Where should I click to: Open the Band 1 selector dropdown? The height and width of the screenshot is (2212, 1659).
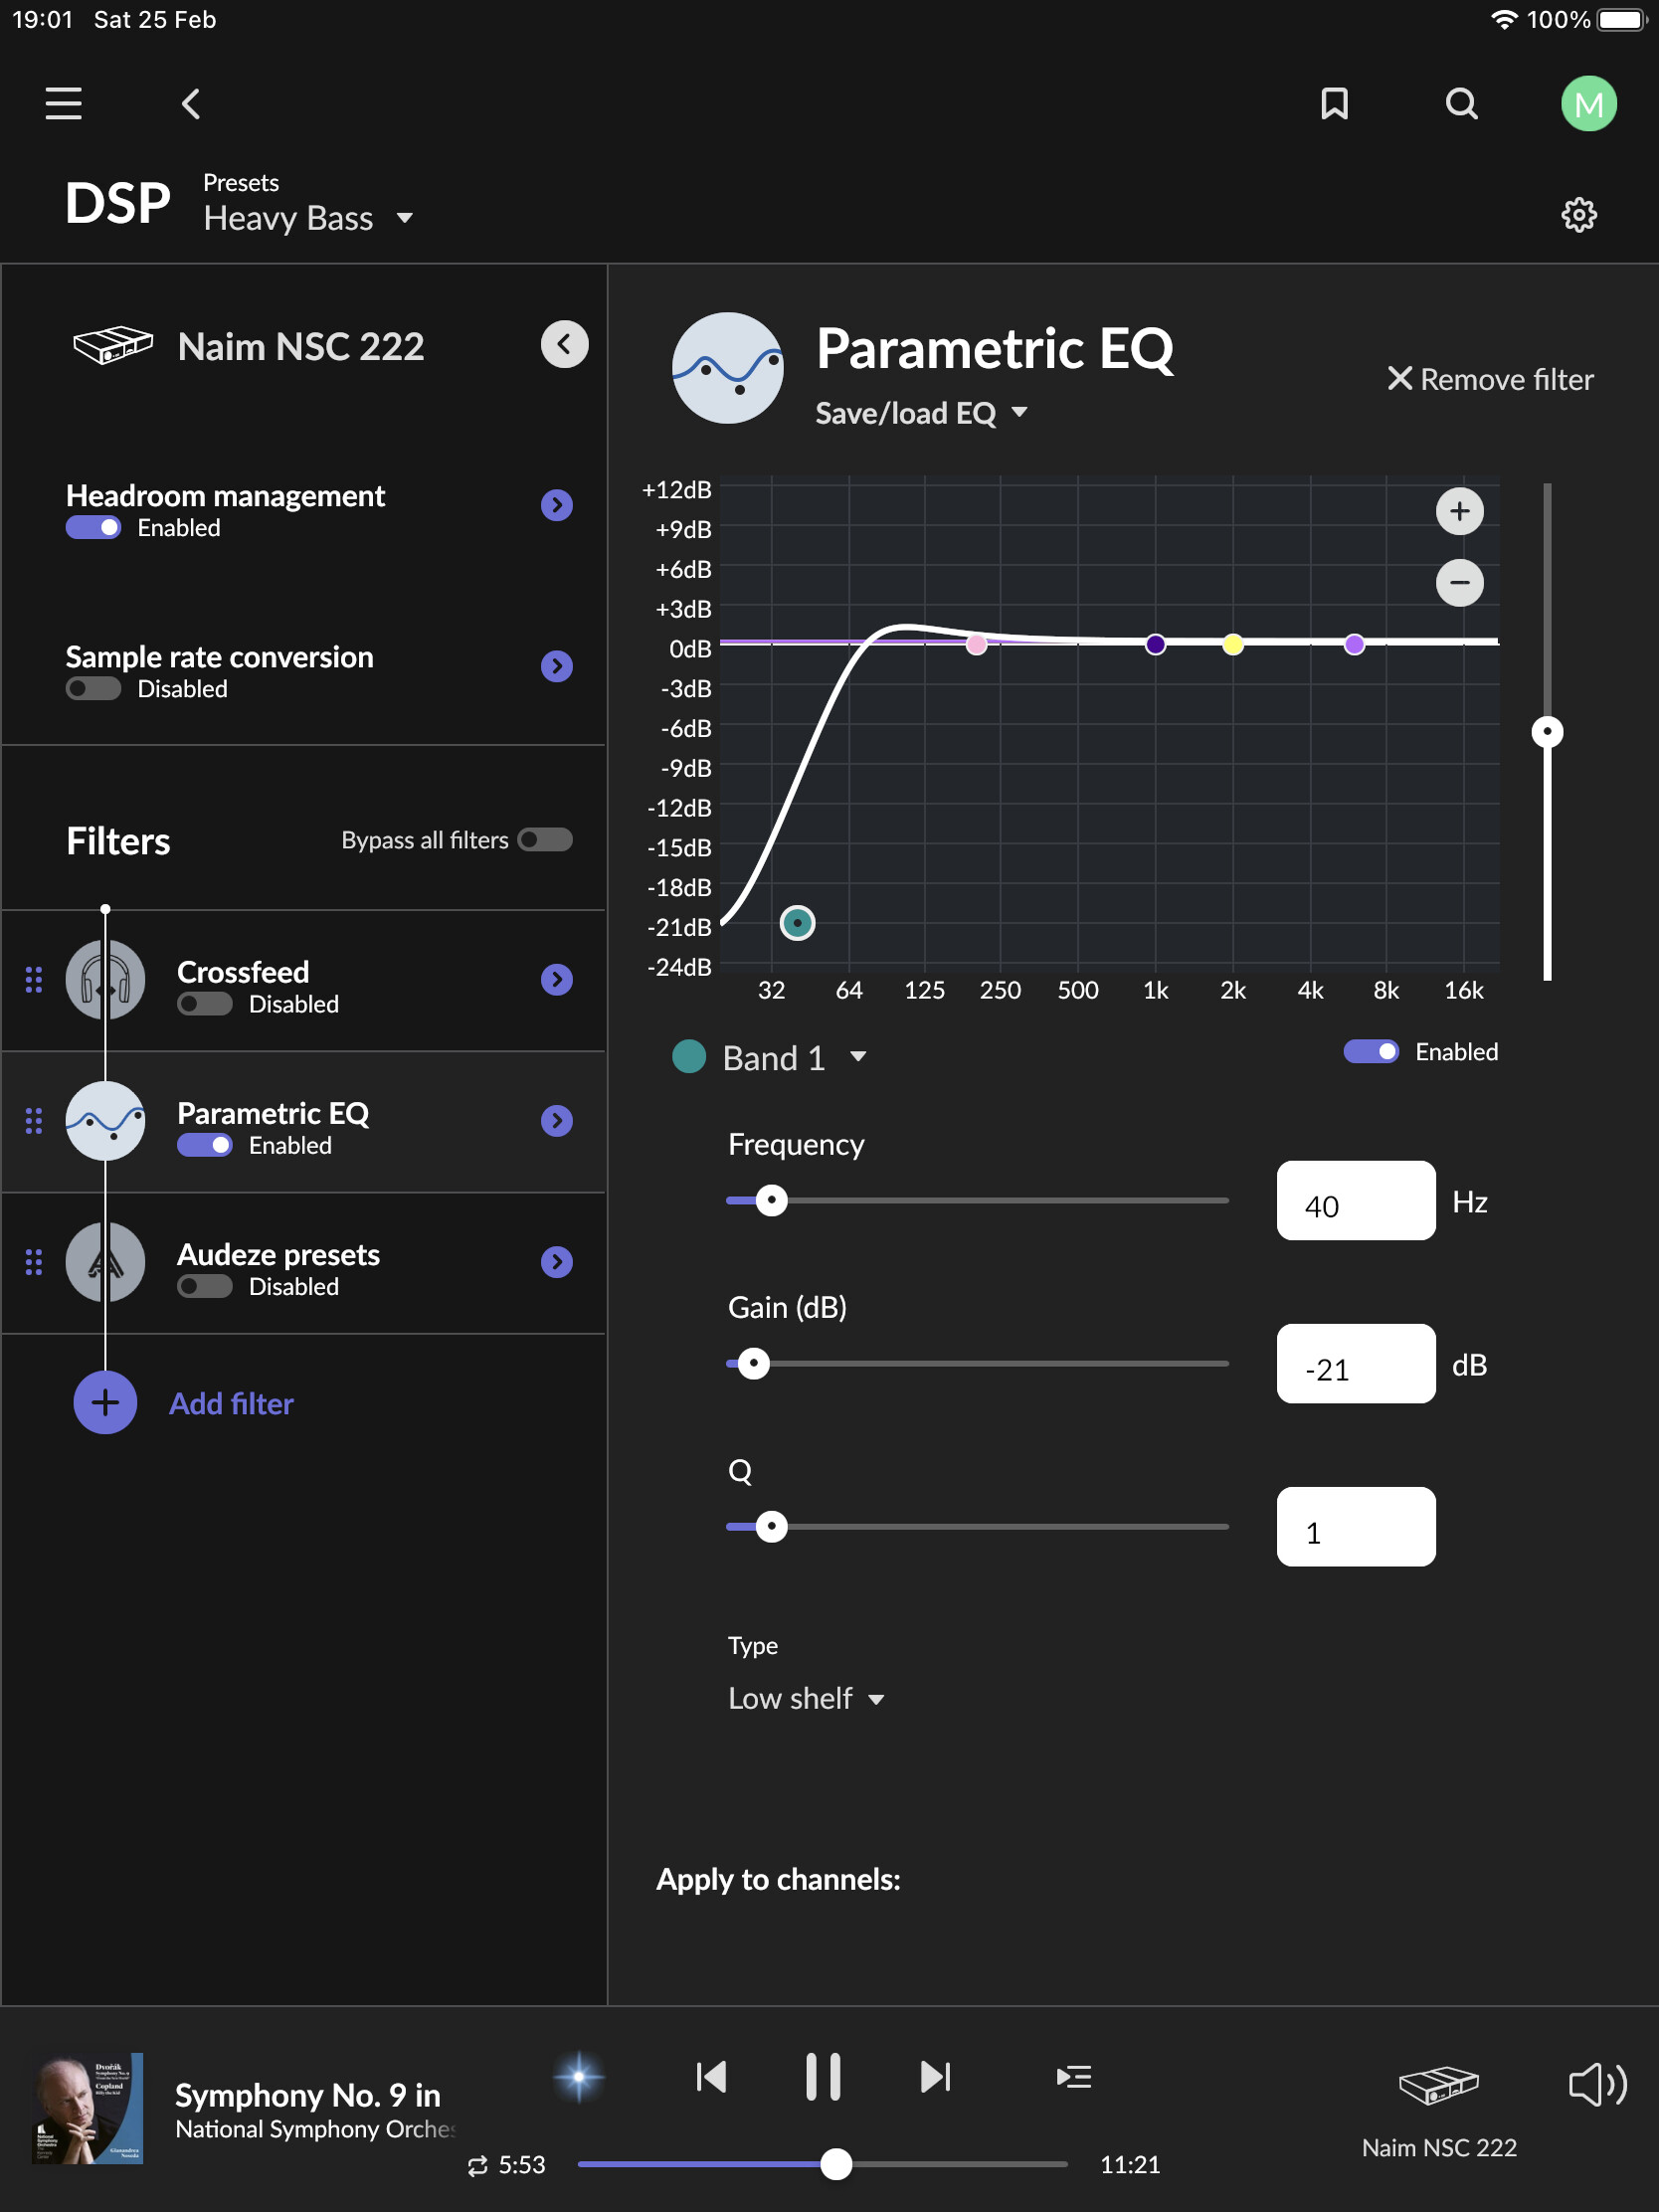point(793,1058)
